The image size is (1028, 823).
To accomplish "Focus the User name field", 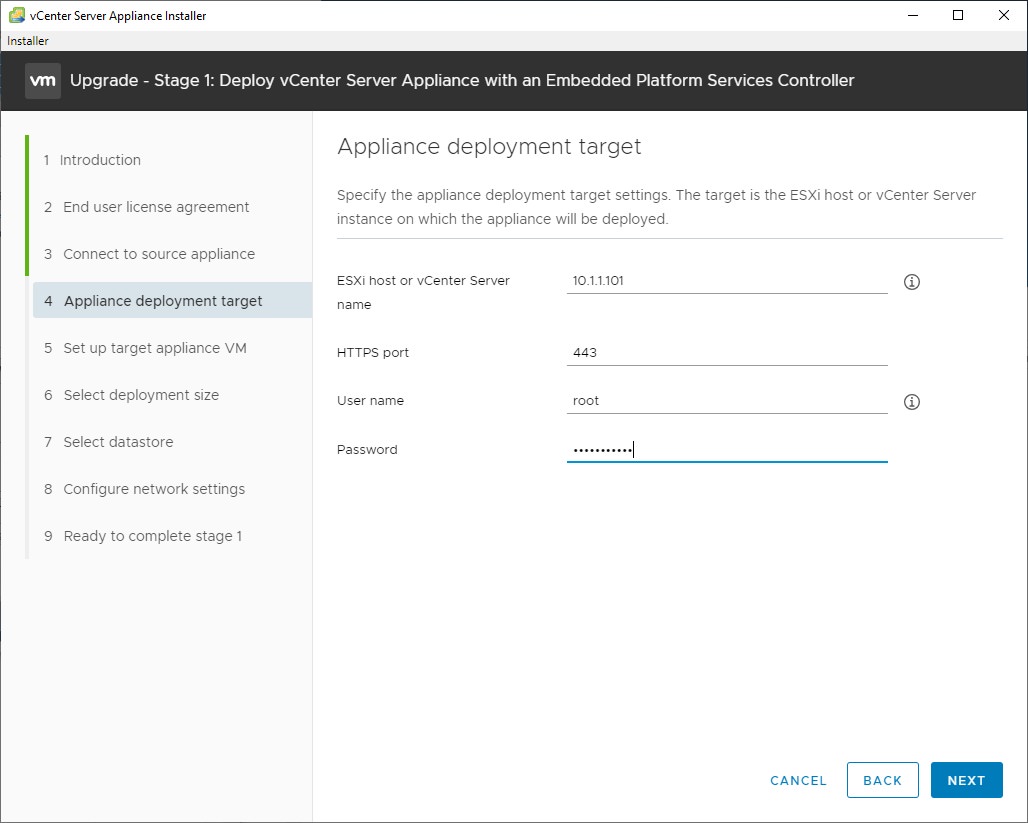I will point(727,401).
